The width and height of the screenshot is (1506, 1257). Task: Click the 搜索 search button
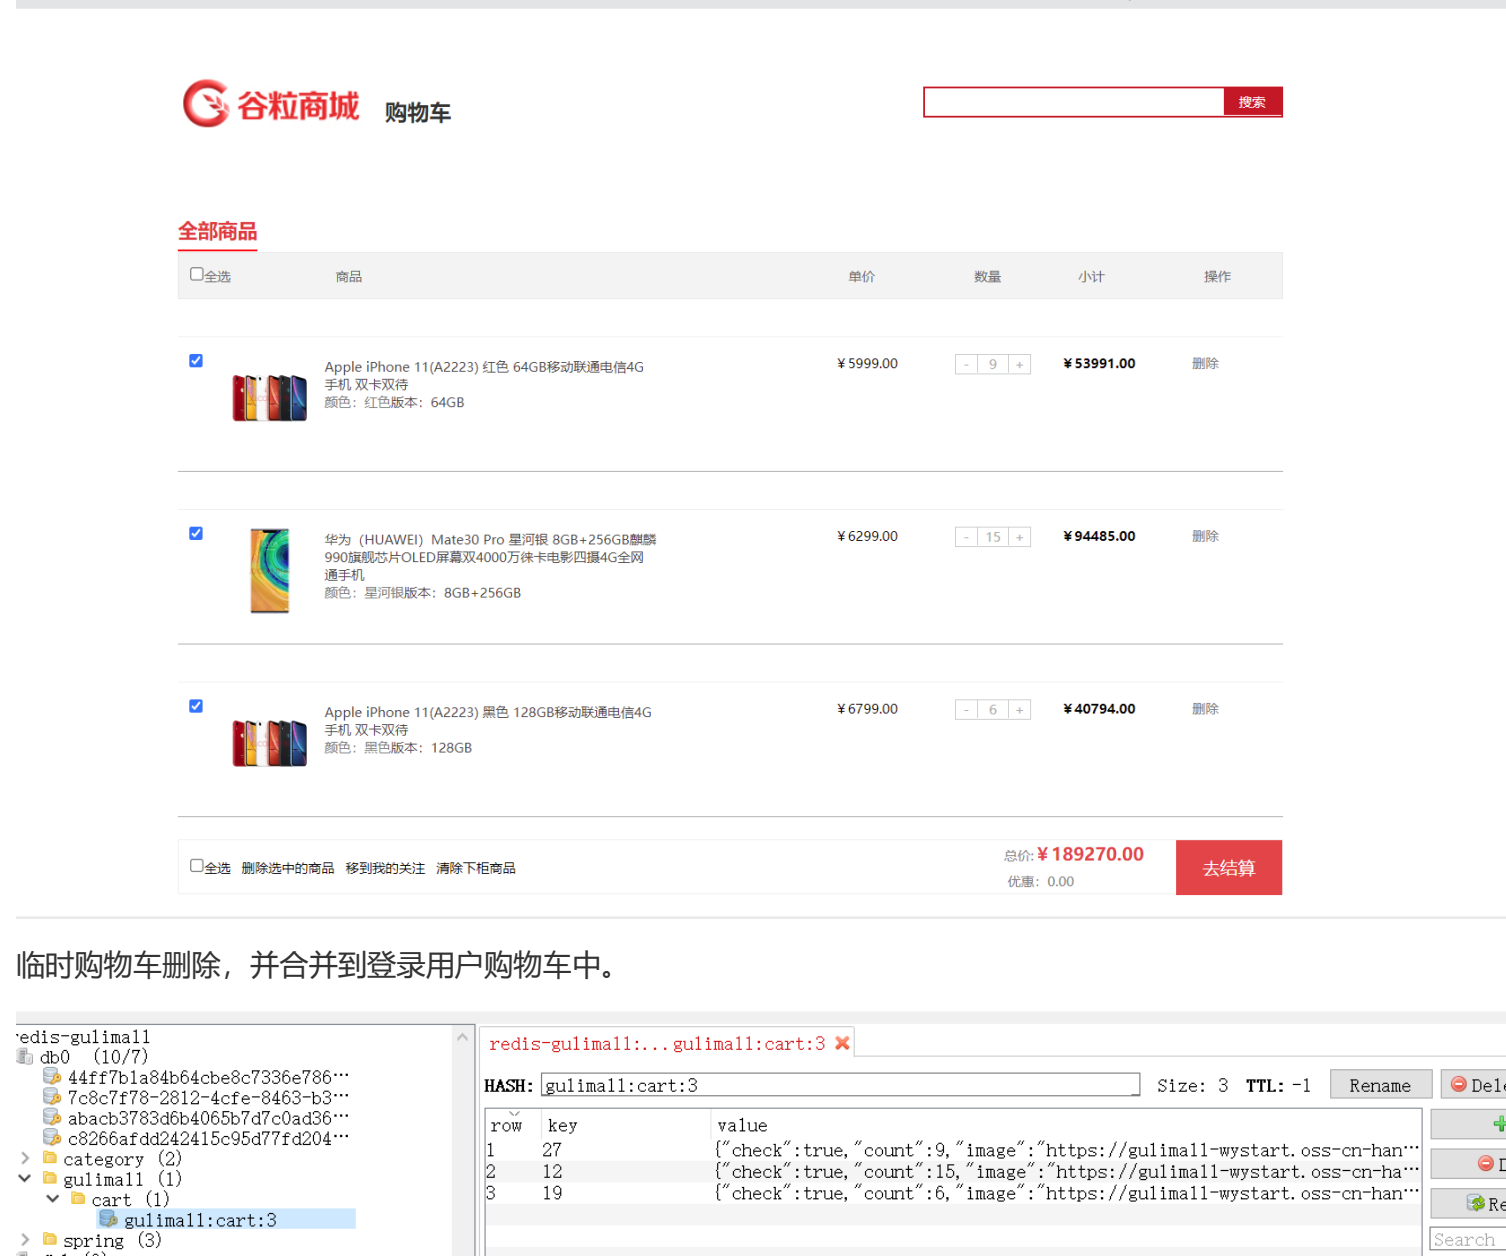click(1252, 102)
